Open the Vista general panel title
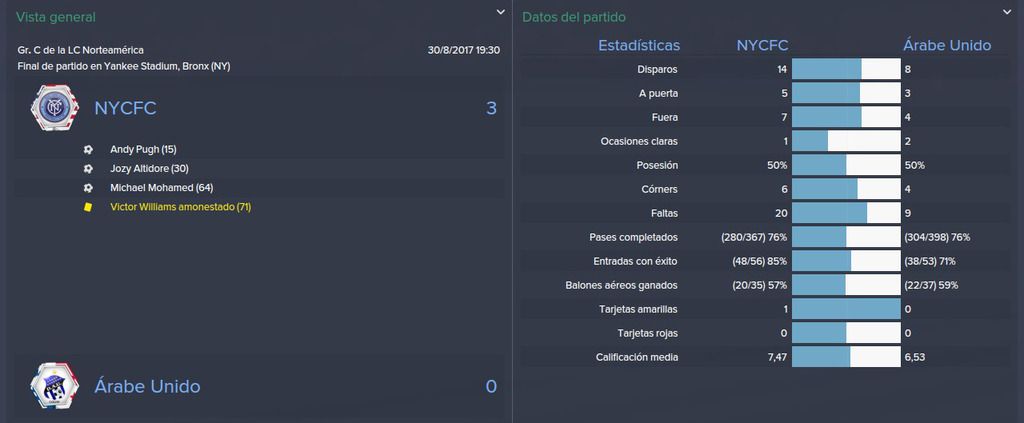This screenshot has width=1024, height=423. tap(56, 18)
